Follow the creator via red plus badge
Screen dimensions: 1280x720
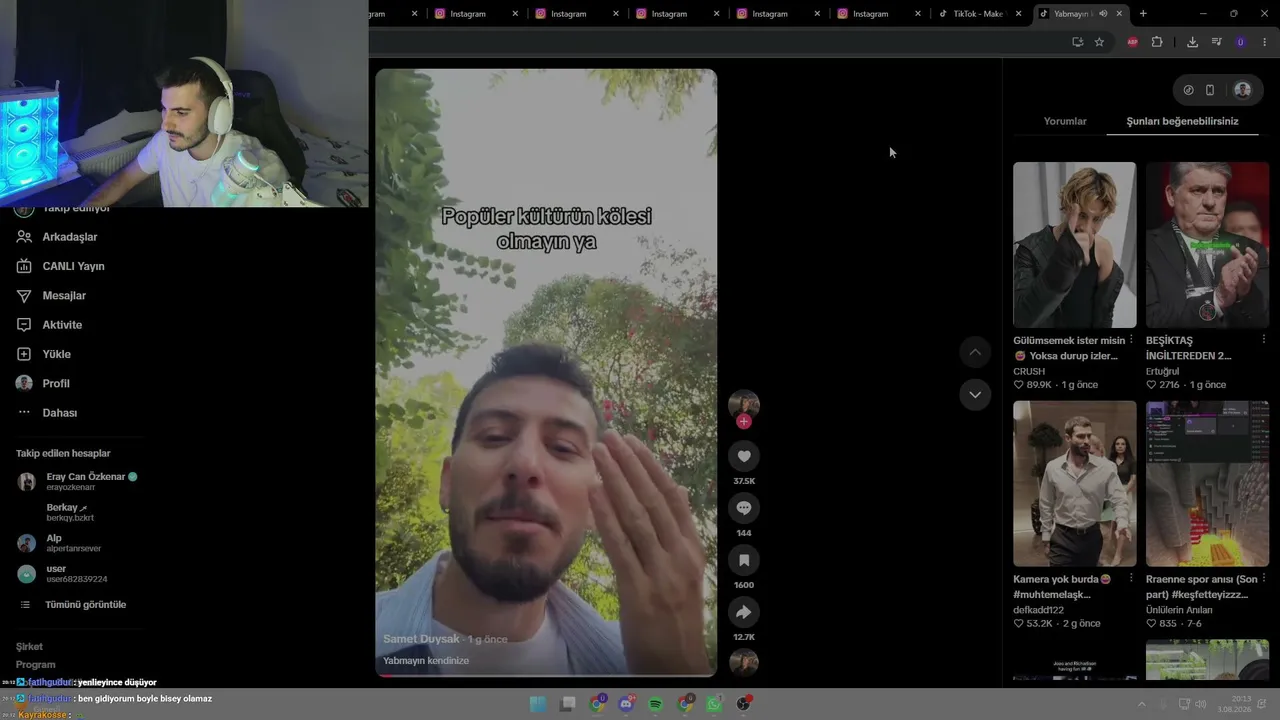743,422
